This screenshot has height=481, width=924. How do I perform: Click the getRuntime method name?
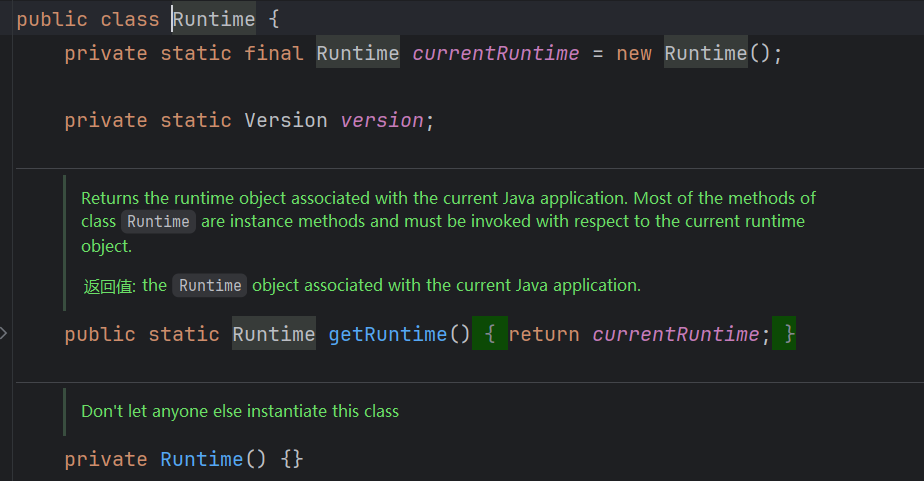pyautogui.click(x=388, y=334)
